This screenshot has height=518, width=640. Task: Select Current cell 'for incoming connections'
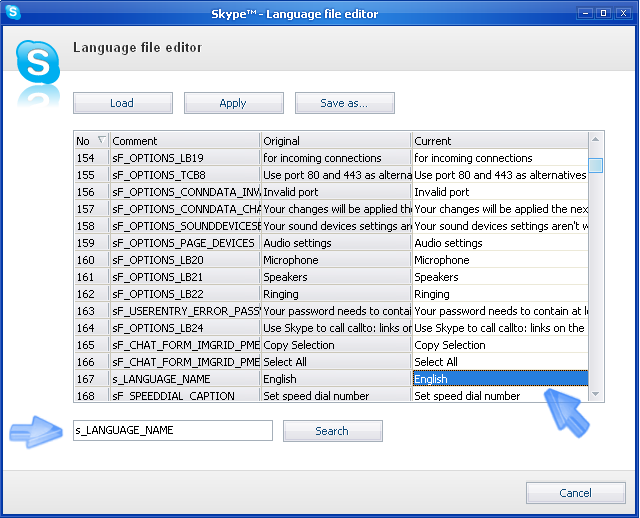coord(500,158)
